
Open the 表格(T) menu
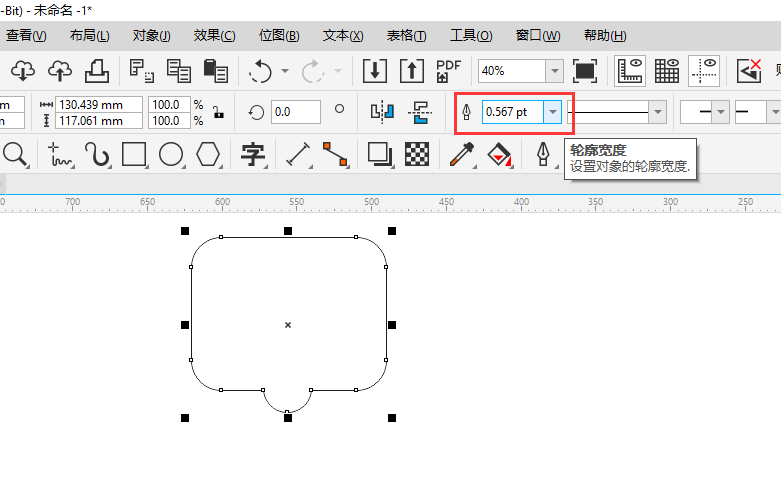(406, 35)
